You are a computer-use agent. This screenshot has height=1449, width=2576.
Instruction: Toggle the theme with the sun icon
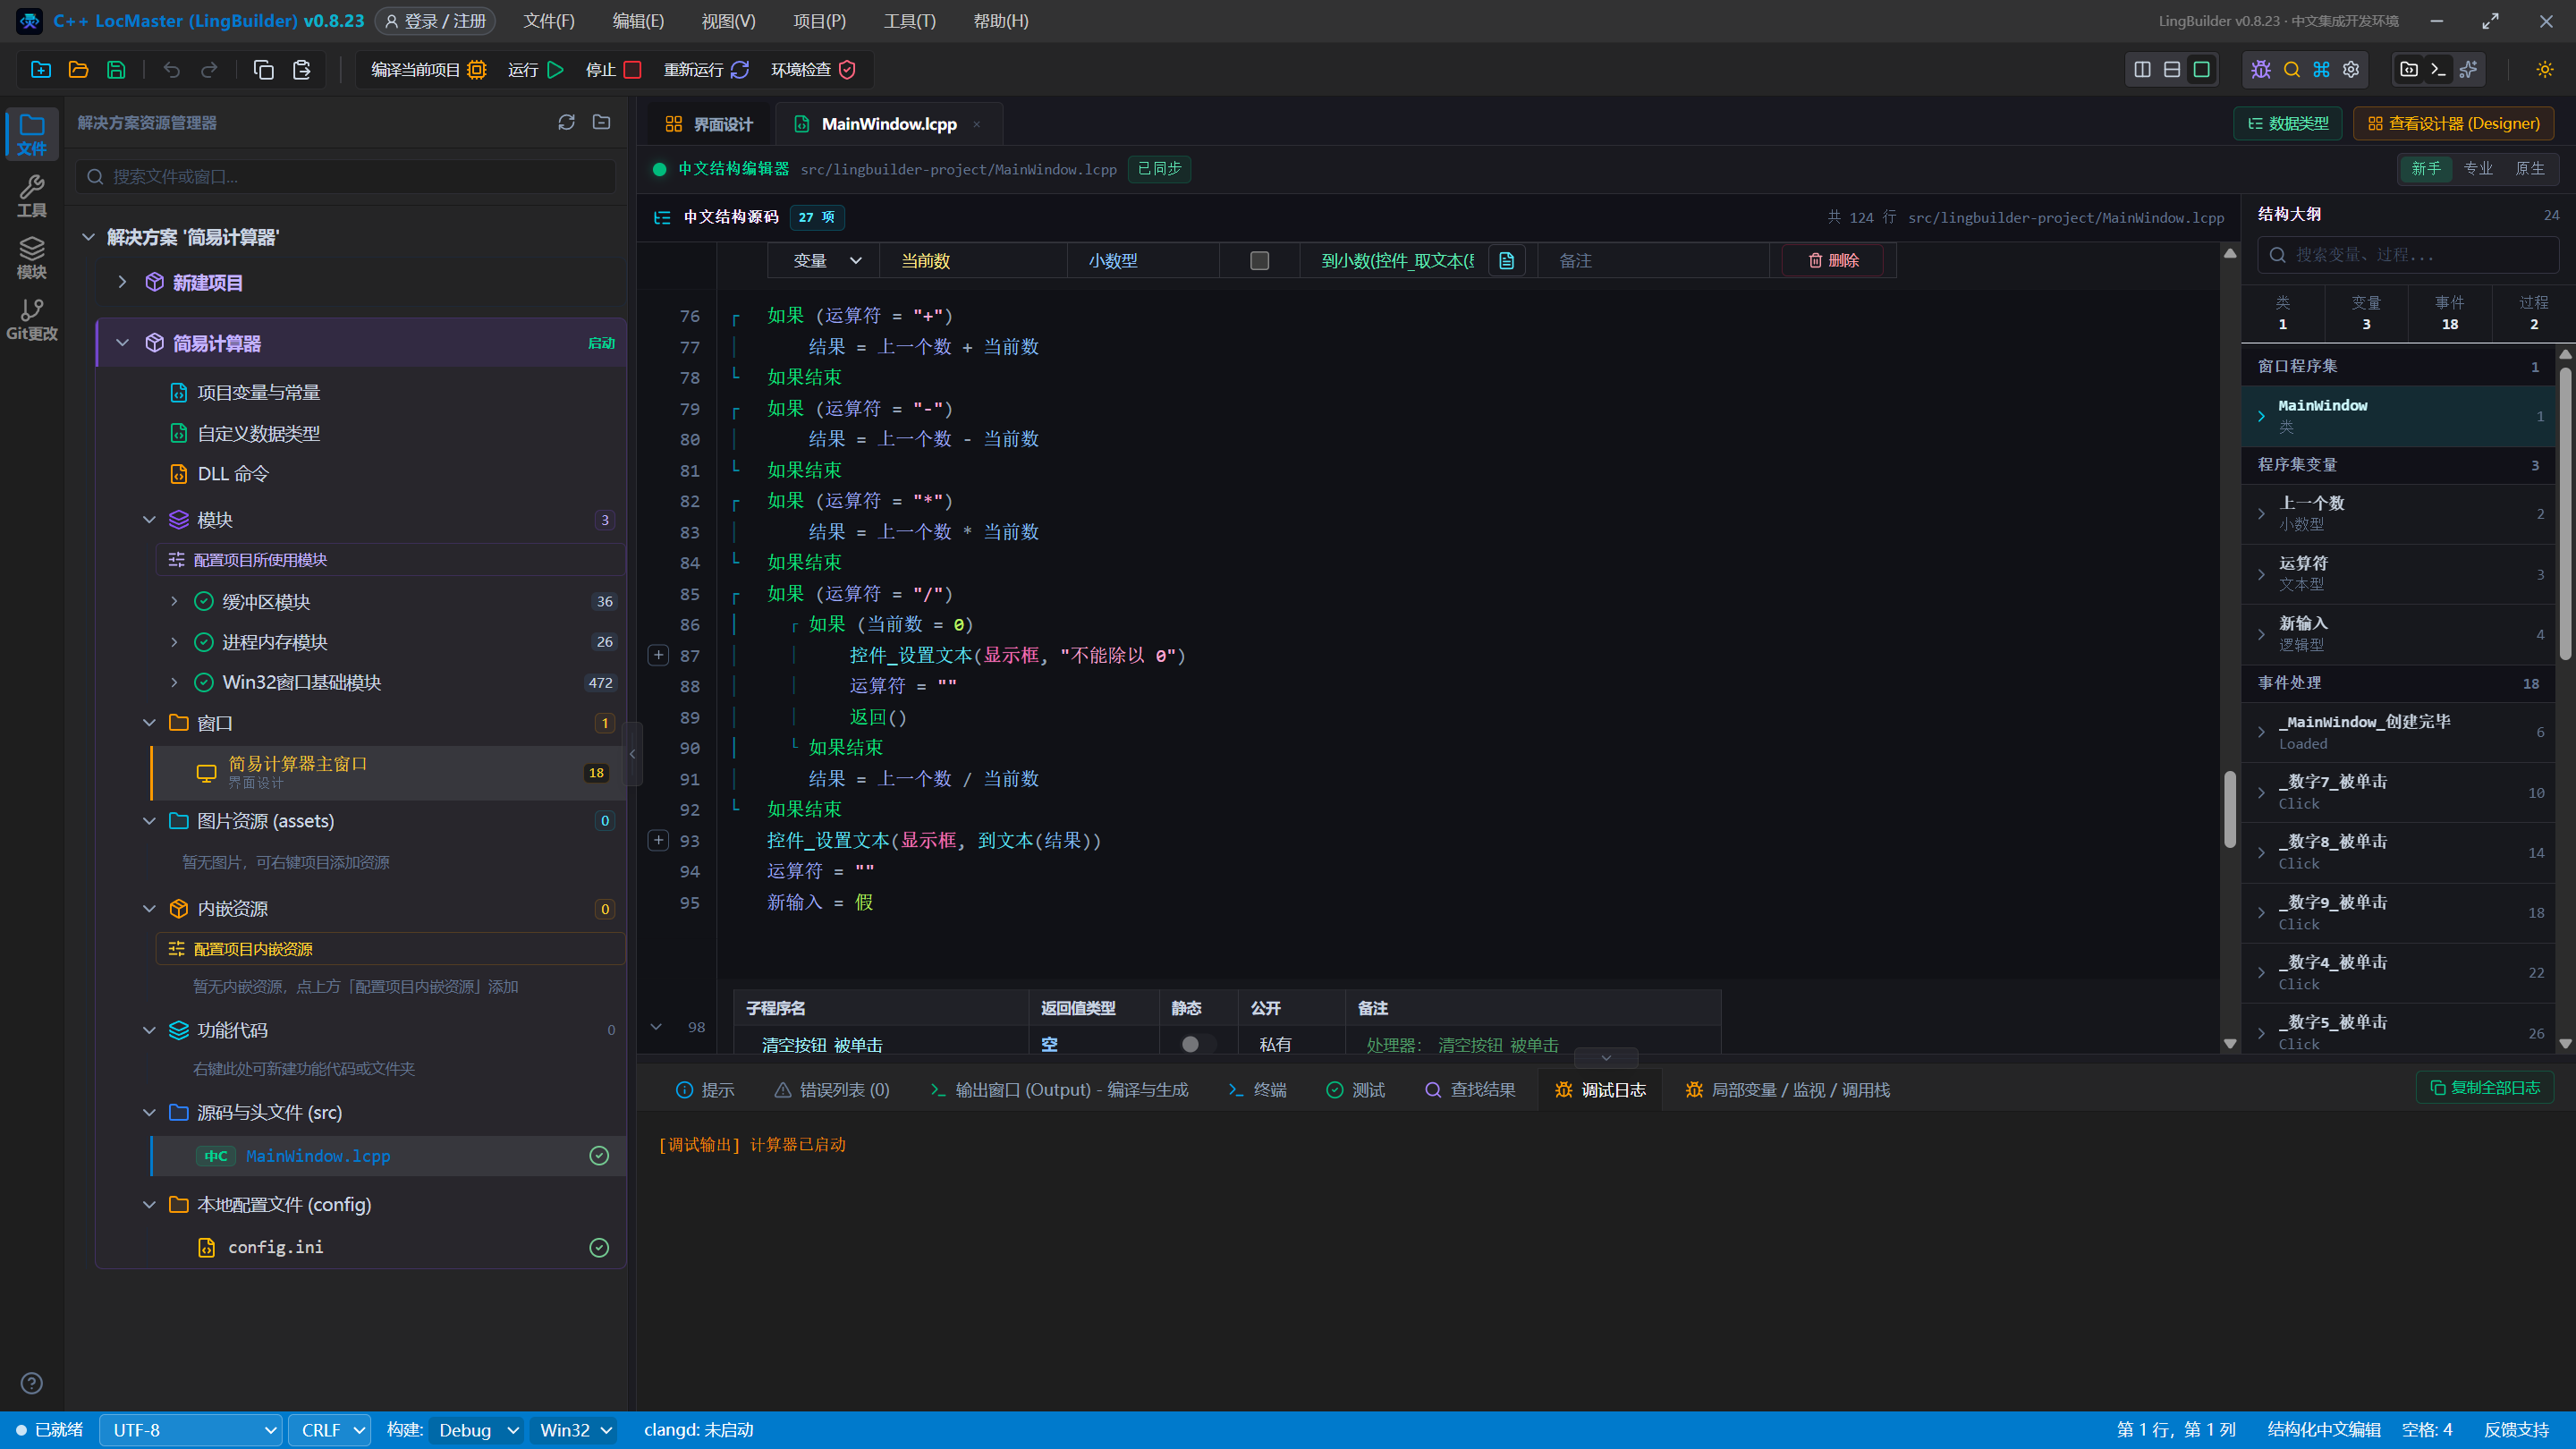coord(2544,69)
